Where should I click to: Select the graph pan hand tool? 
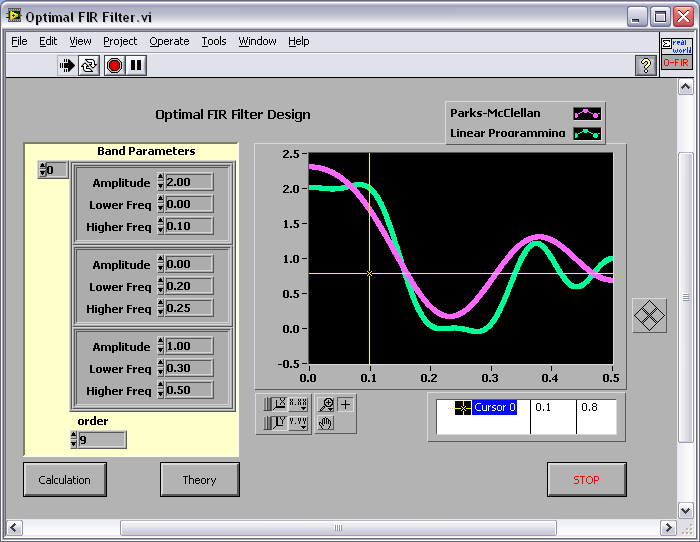tap(326, 423)
